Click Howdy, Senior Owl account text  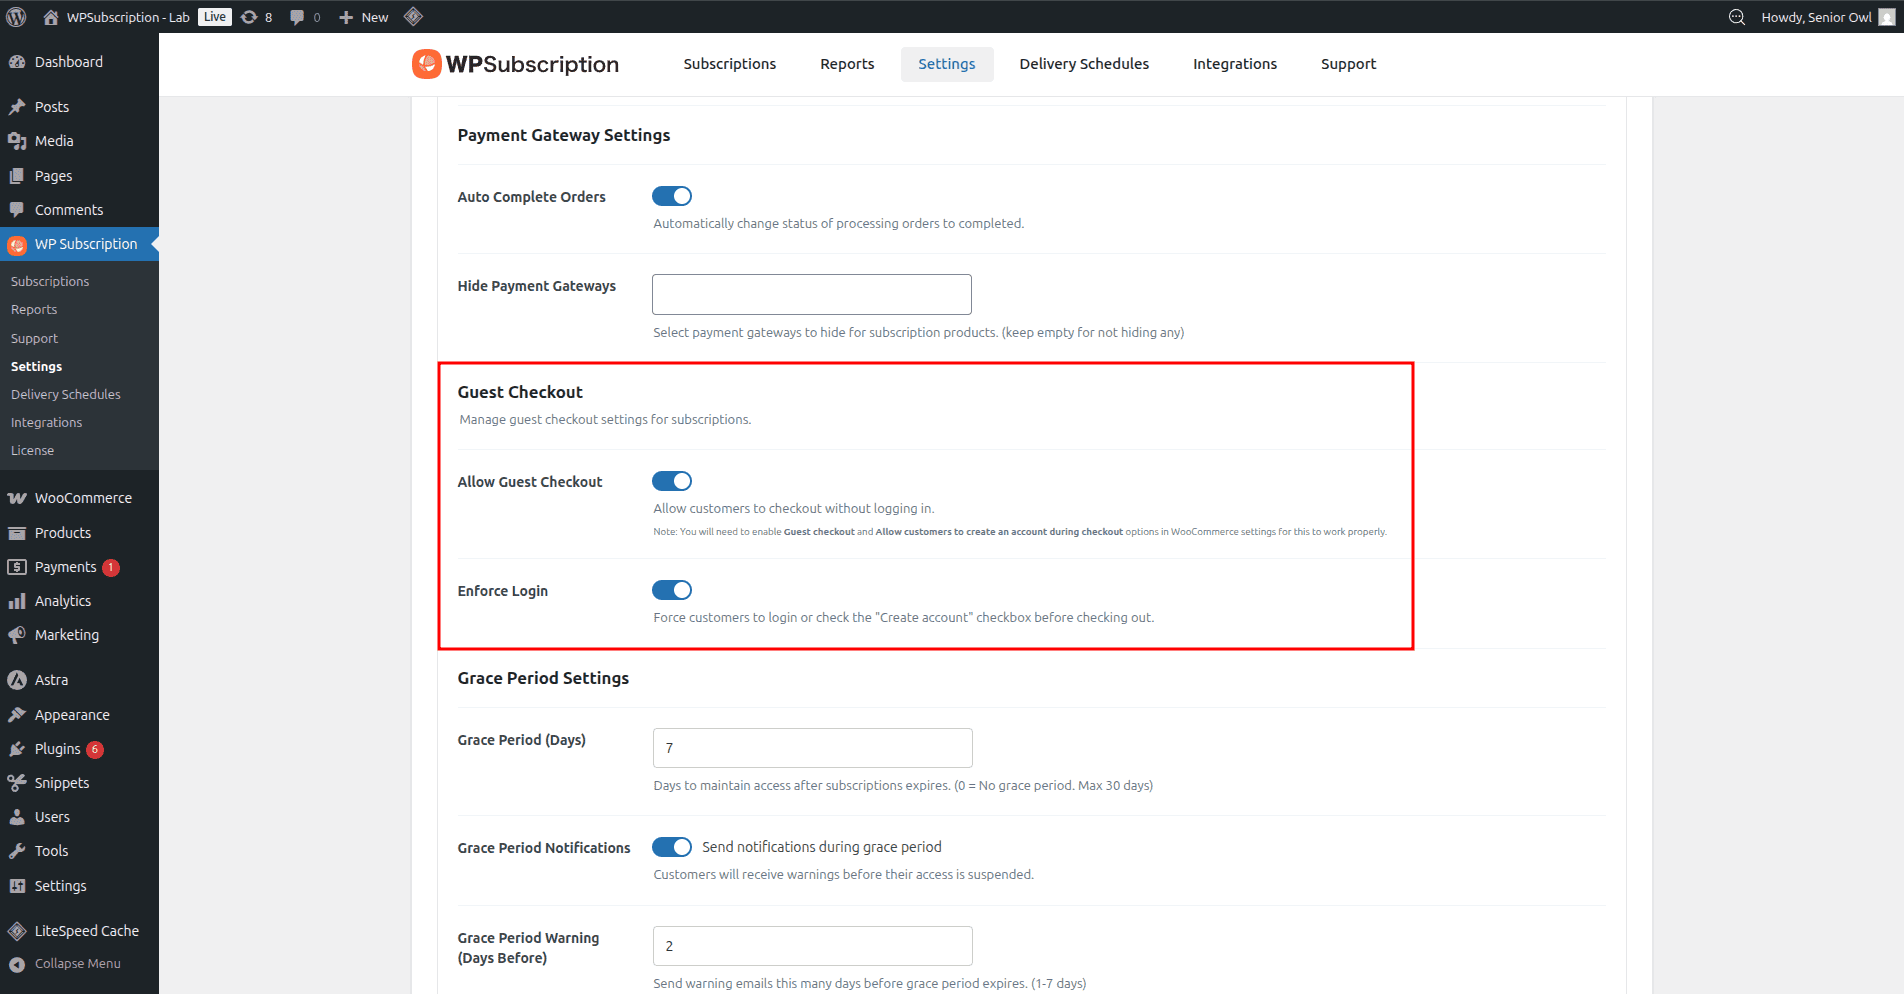[1816, 17]
